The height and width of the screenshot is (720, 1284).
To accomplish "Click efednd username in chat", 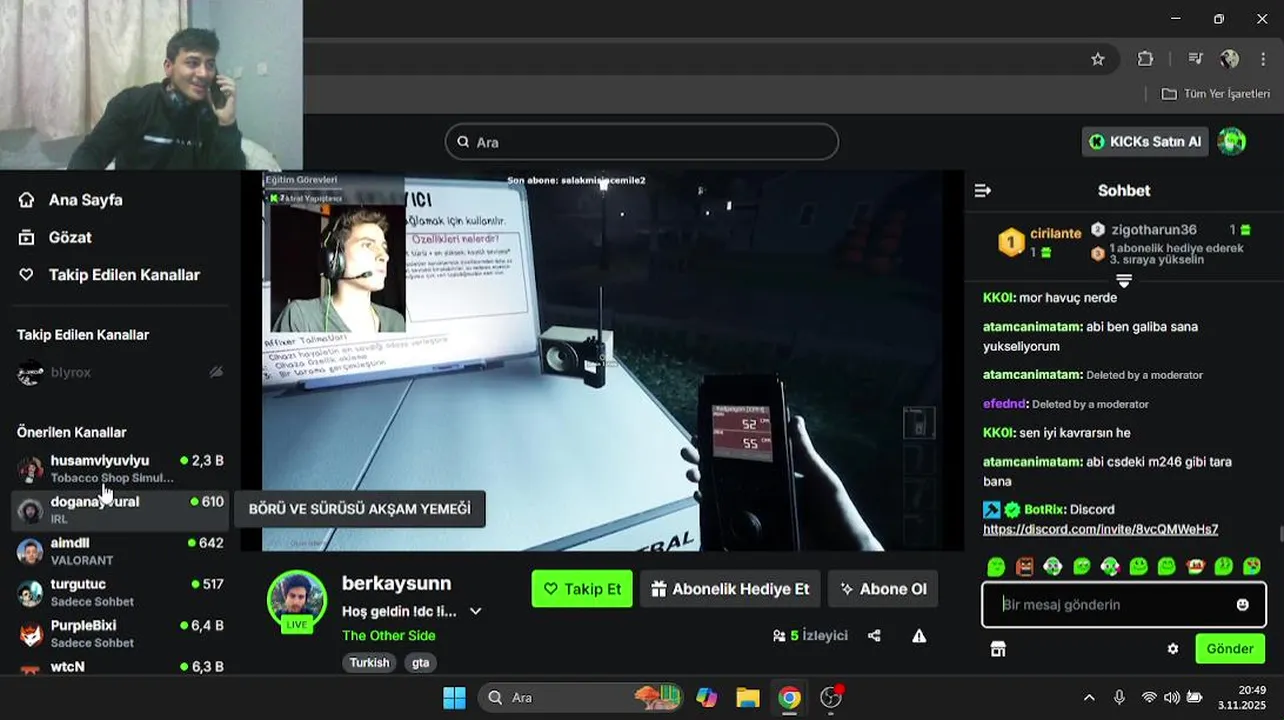I will [x=1005, y=404].
